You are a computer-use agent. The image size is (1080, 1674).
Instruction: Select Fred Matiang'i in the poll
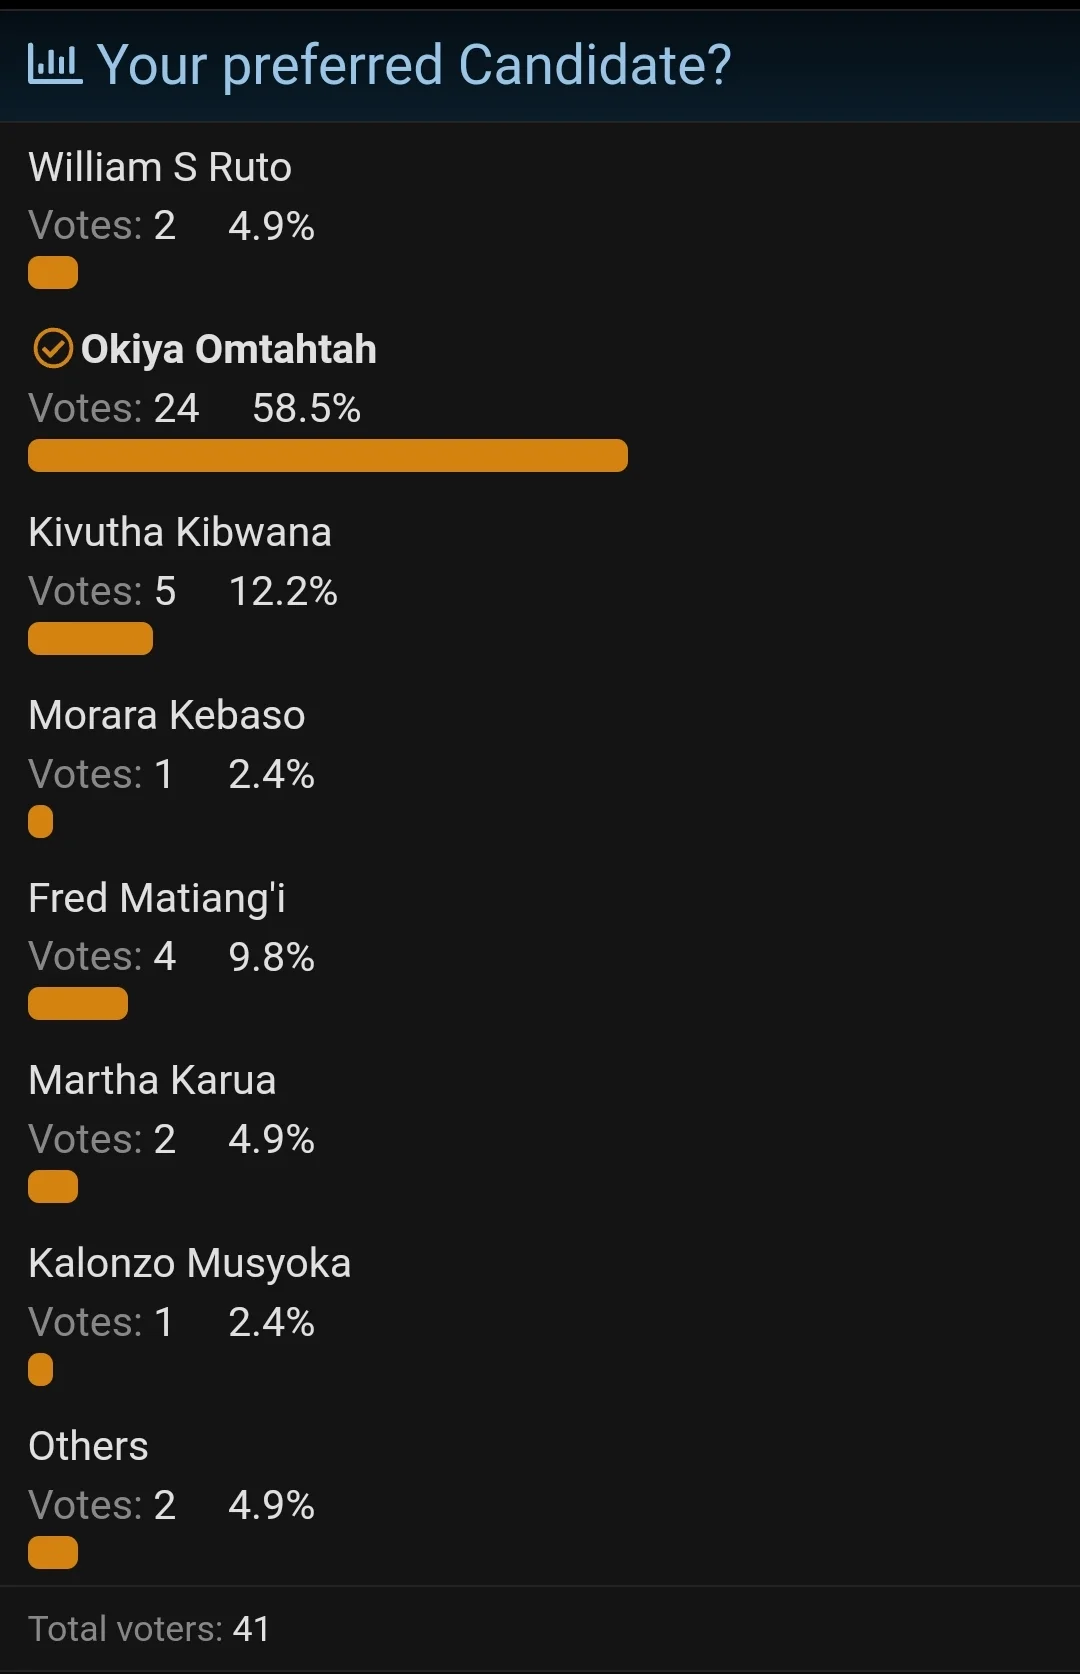157,898
